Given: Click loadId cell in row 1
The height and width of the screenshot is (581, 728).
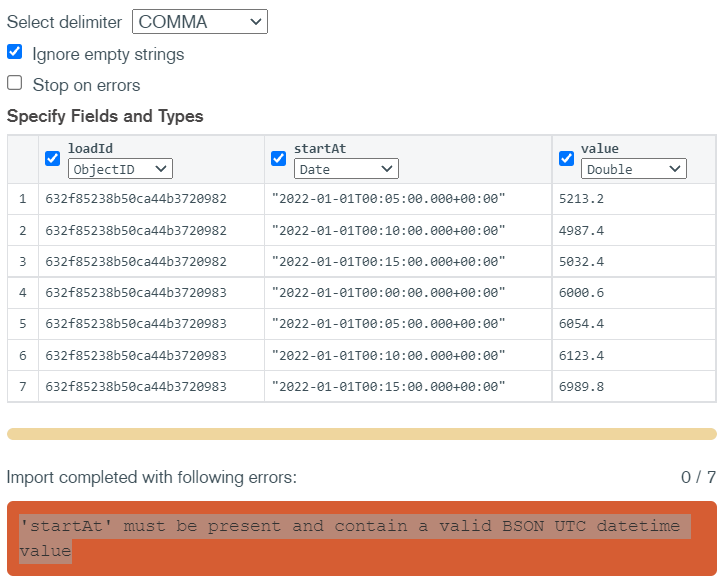Looking at the screenshot, I should point(136,199).
